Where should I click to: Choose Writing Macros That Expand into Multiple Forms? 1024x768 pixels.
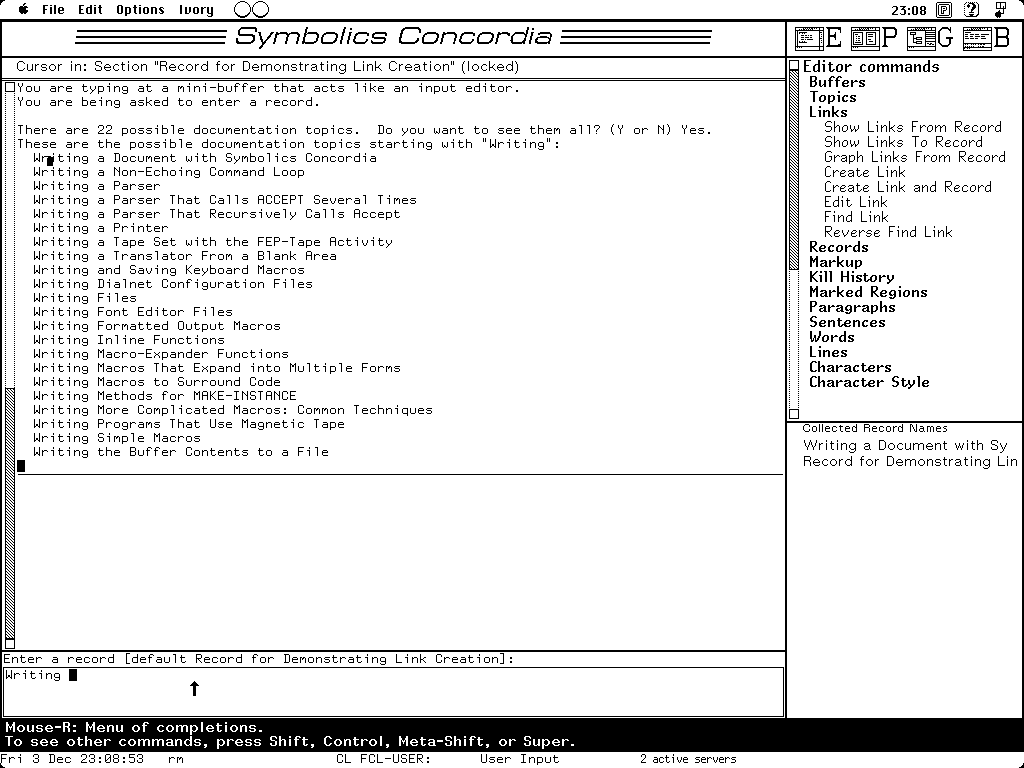pos(217,368)
